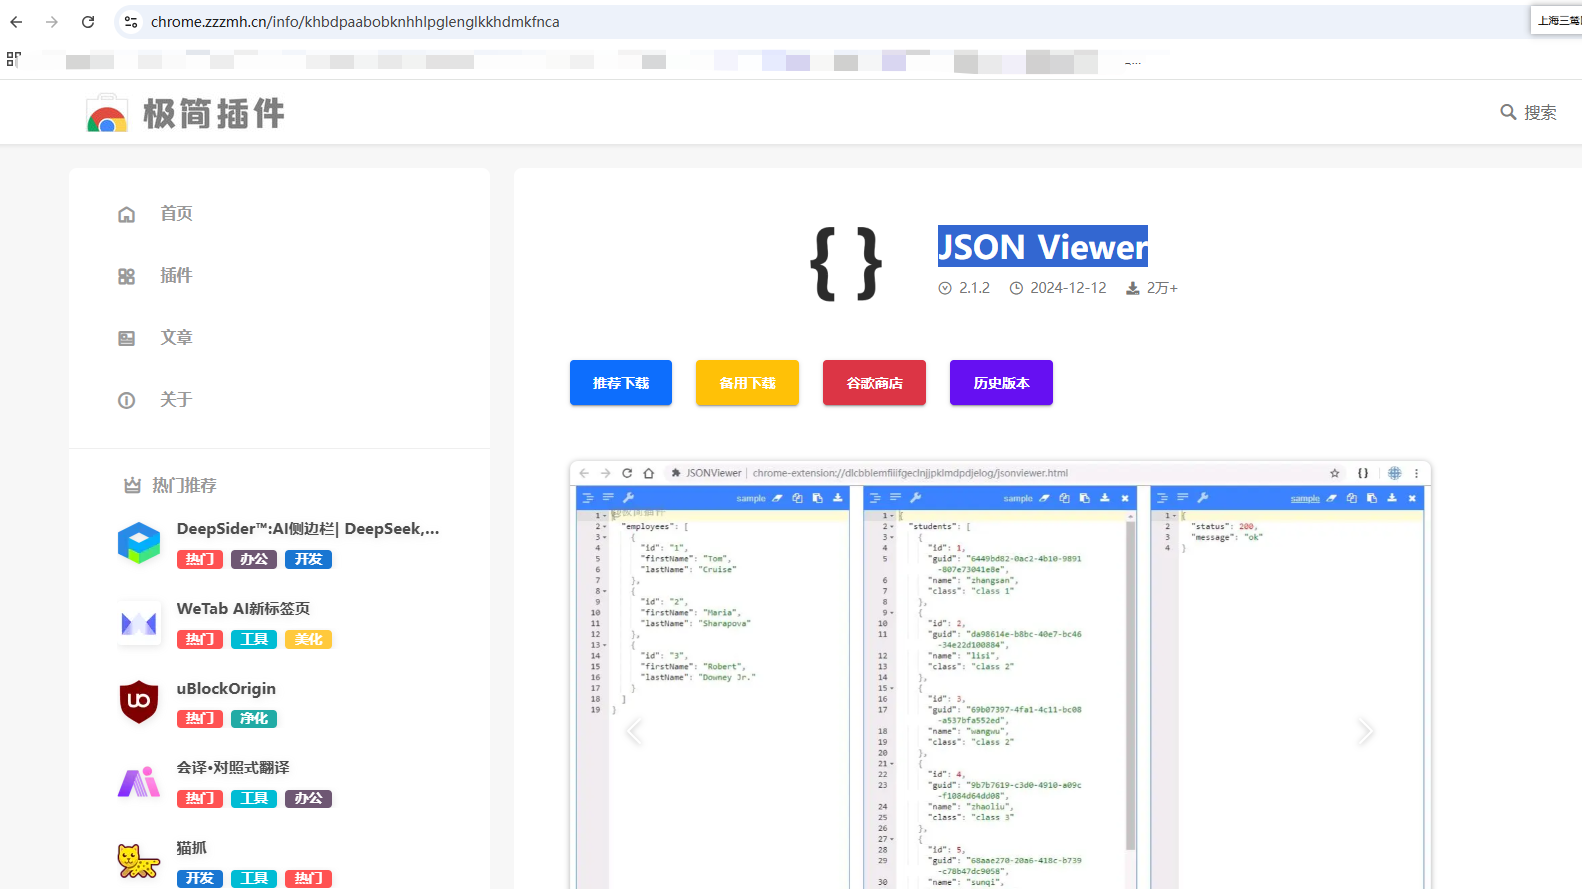Click the browser forward arrow
The width and height of the screenshot is (1582, 889).
point(52,22)
